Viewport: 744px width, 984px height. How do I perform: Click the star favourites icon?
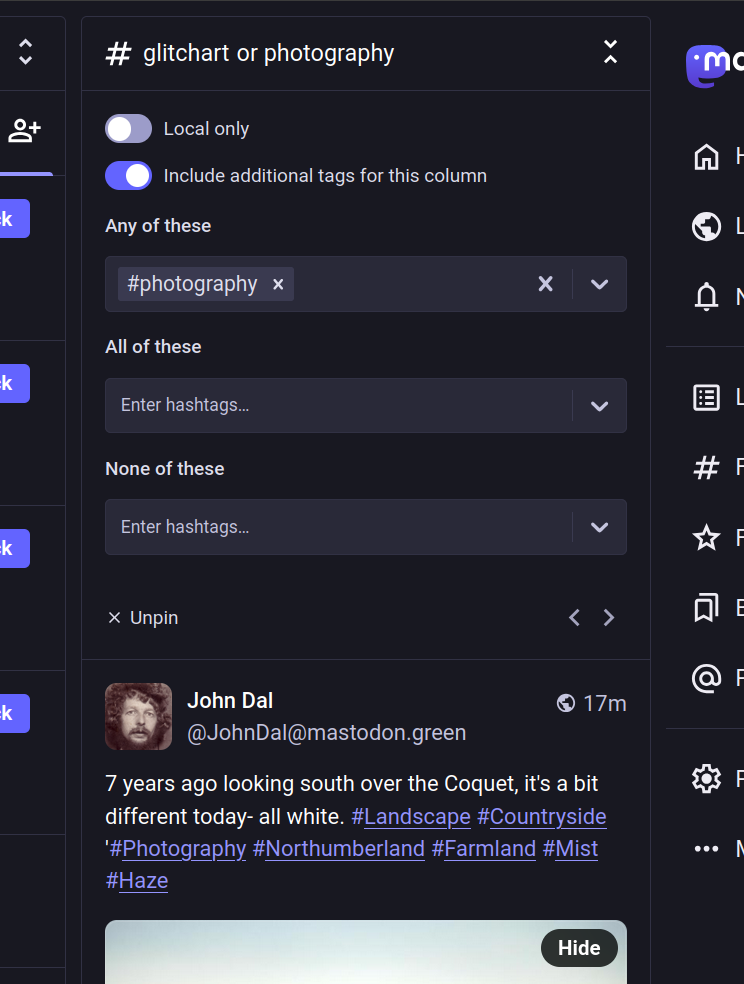[x=707, y=538]
